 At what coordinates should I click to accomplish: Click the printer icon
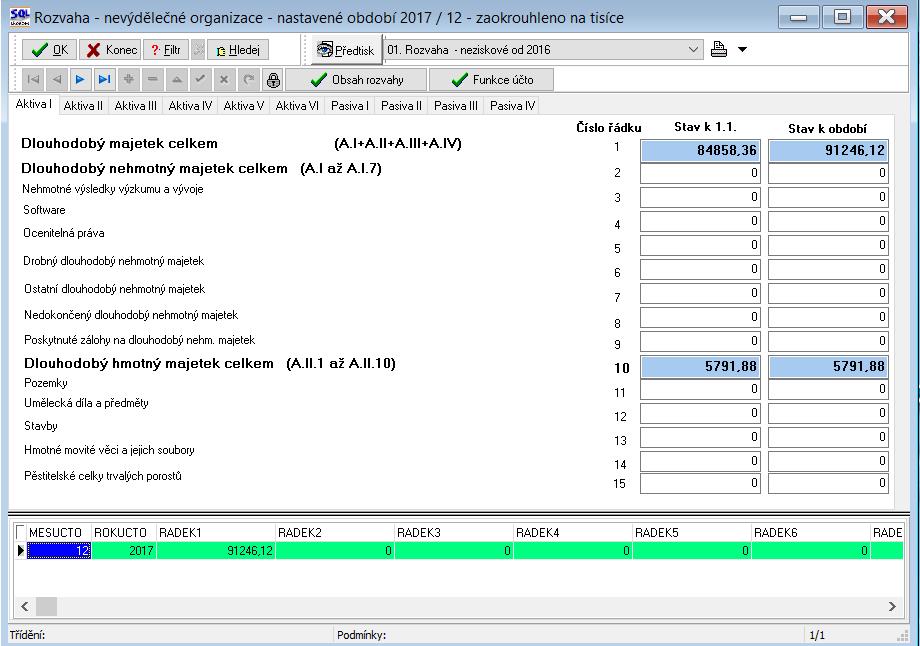(719, 49)
